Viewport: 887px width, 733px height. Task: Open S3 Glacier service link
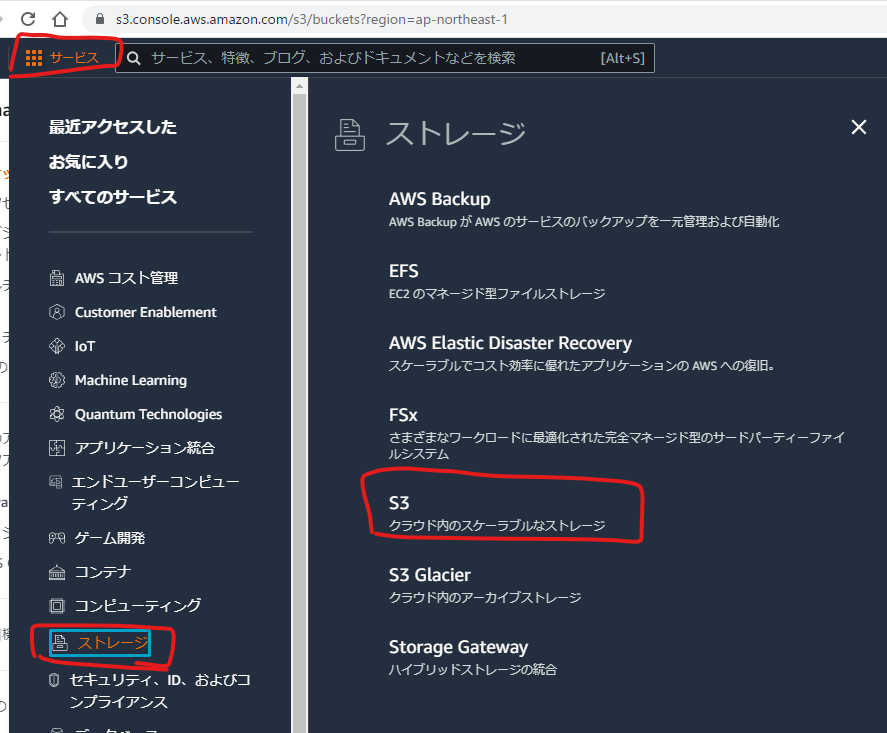(429, 575)
